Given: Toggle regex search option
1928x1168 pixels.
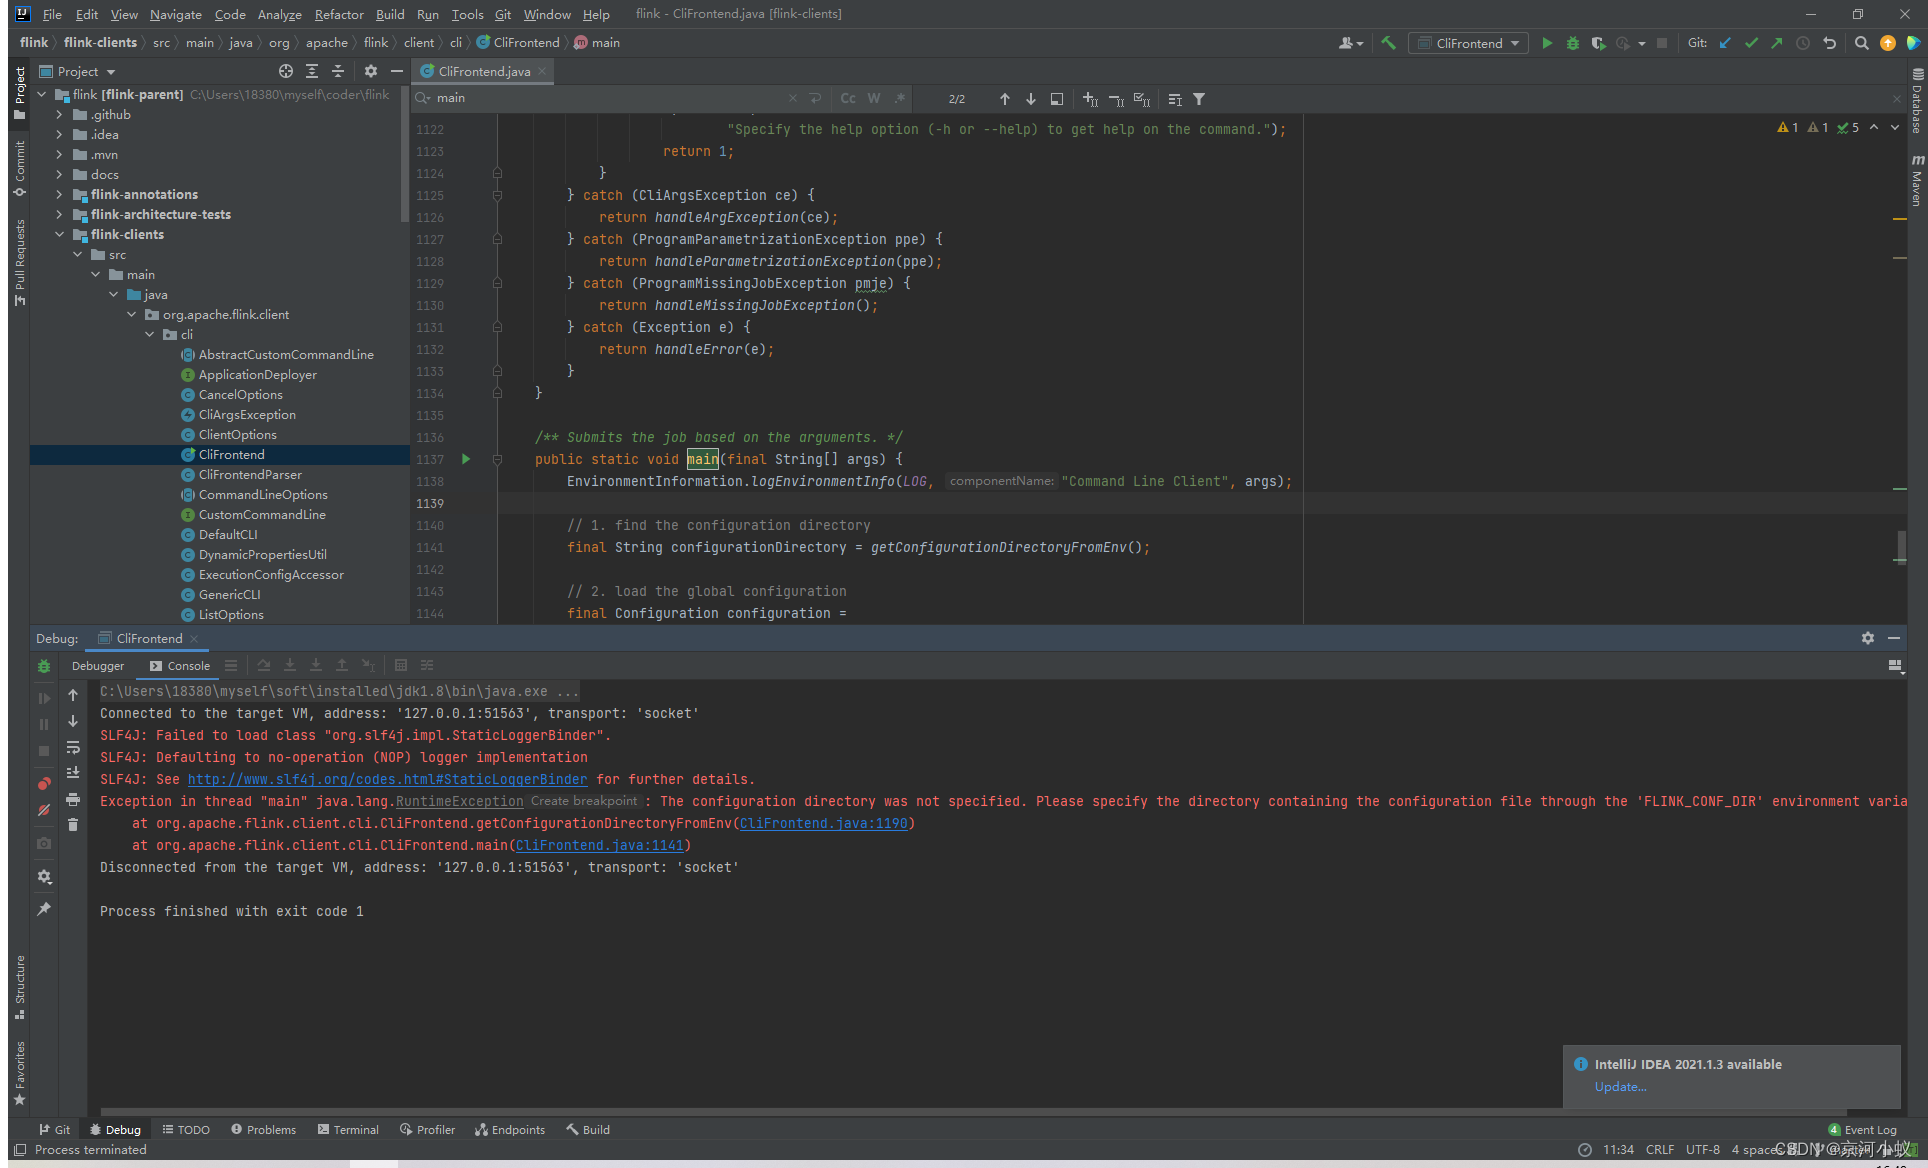Looking at the screenshot, I should (900, 98).
